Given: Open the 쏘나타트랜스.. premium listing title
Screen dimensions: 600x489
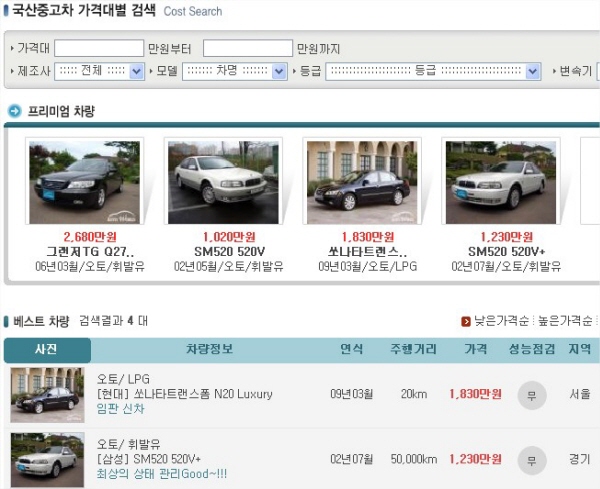Looking at the screenshot, I should (x=367, y=252).
